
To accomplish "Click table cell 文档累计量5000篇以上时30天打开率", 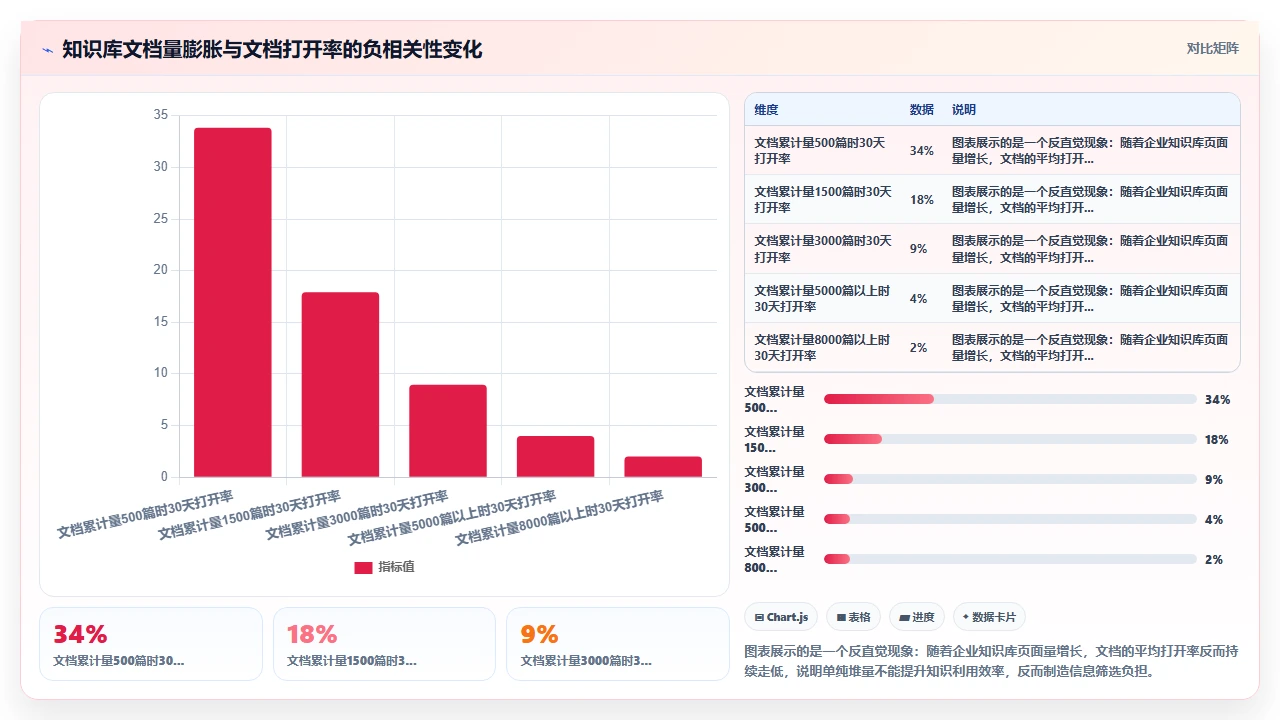I will click(823, 298).
